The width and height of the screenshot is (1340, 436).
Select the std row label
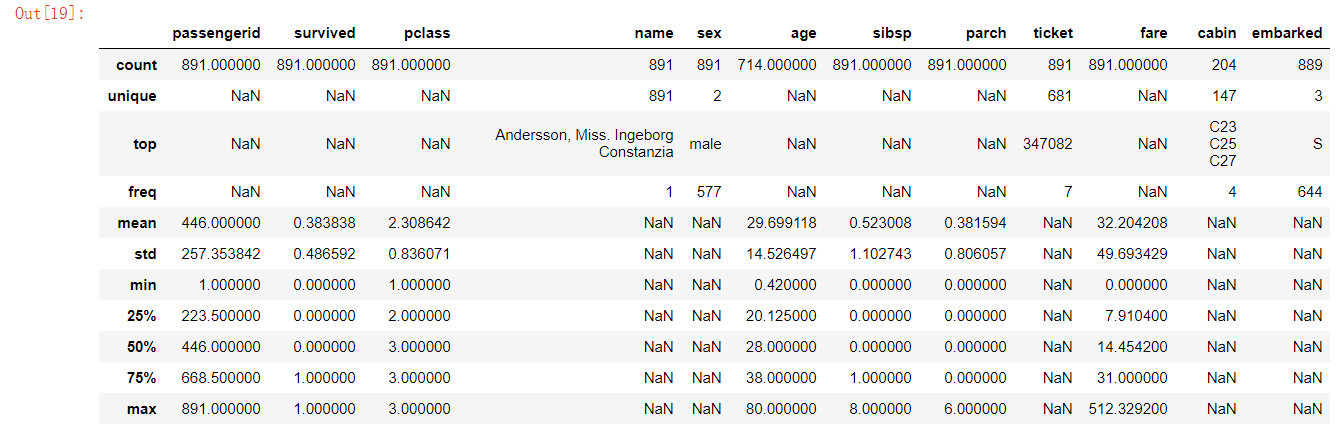[145, 254]
